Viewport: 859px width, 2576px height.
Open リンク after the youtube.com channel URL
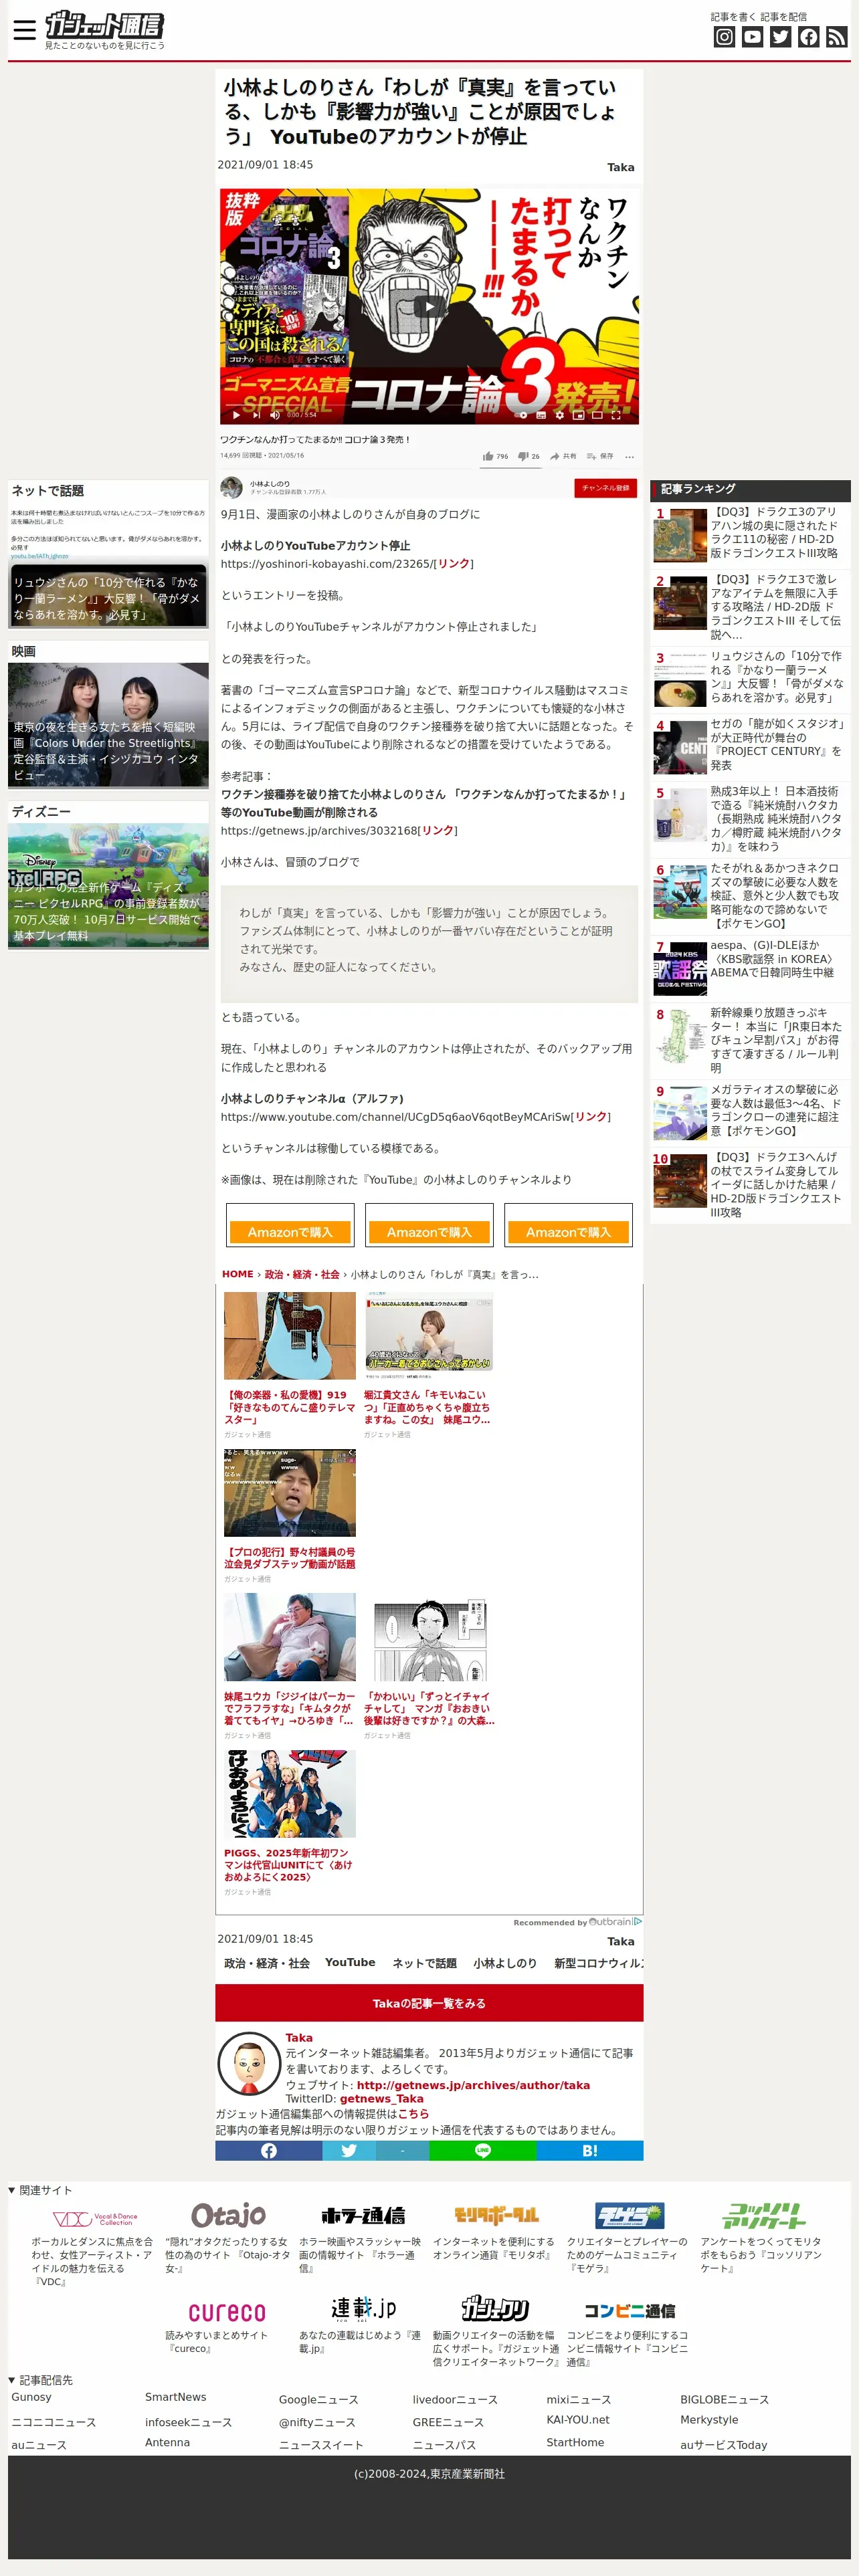[x=591, y=1117]
